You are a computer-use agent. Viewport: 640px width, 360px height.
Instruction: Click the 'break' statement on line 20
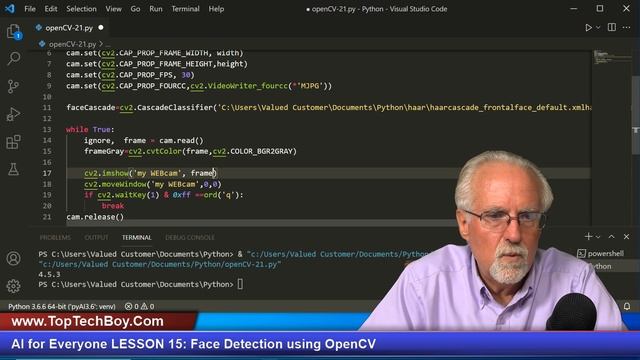pos(113,206)
